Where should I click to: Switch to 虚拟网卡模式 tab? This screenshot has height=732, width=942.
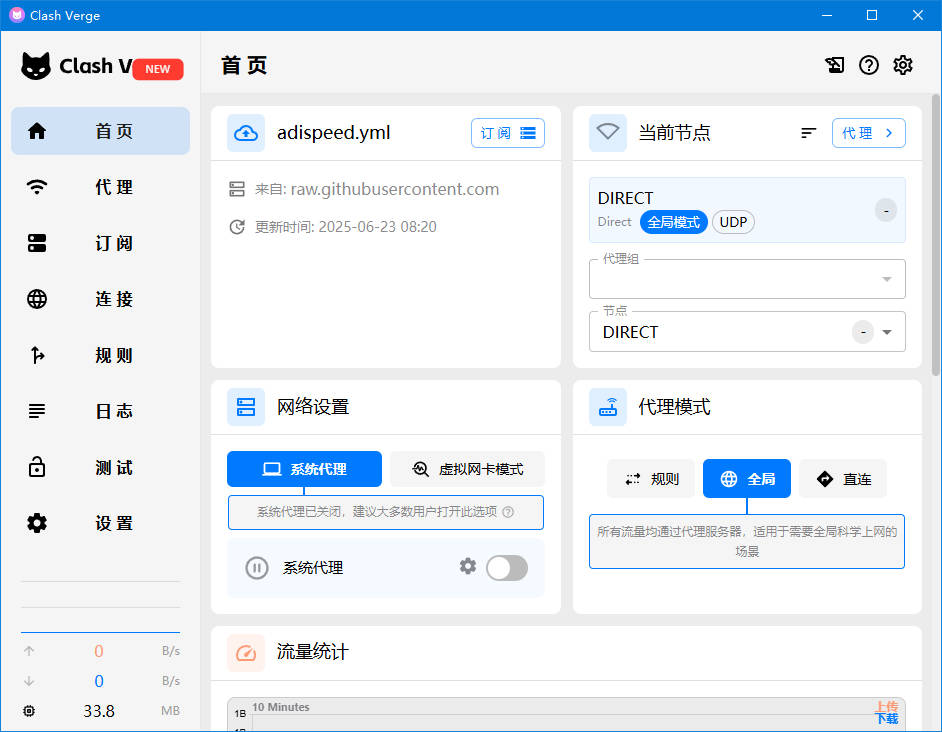click(468, 469)
